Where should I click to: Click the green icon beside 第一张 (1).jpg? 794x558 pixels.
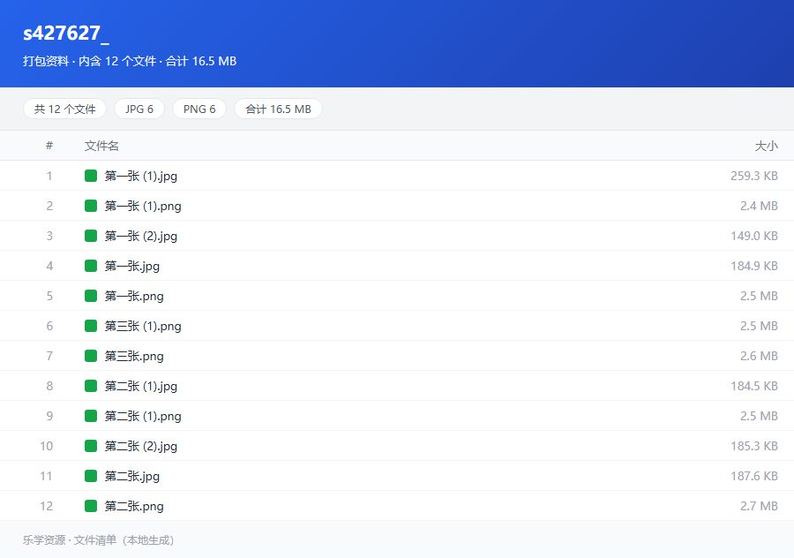[91, 176]
